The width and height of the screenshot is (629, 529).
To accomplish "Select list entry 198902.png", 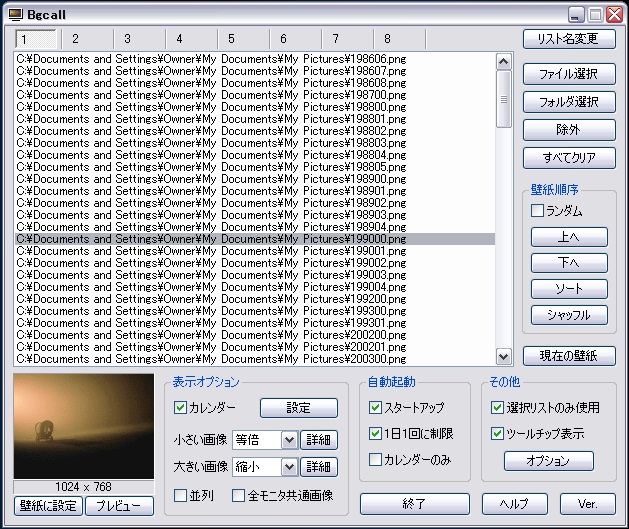I will [255, 203].
